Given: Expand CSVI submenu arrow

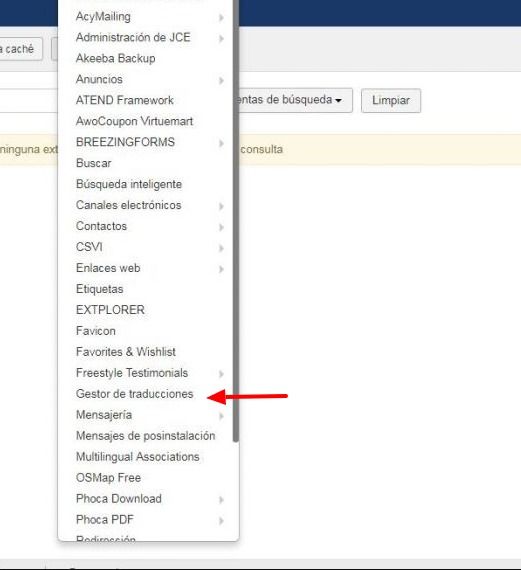Looking at the screenshot, I should point(221,248).
